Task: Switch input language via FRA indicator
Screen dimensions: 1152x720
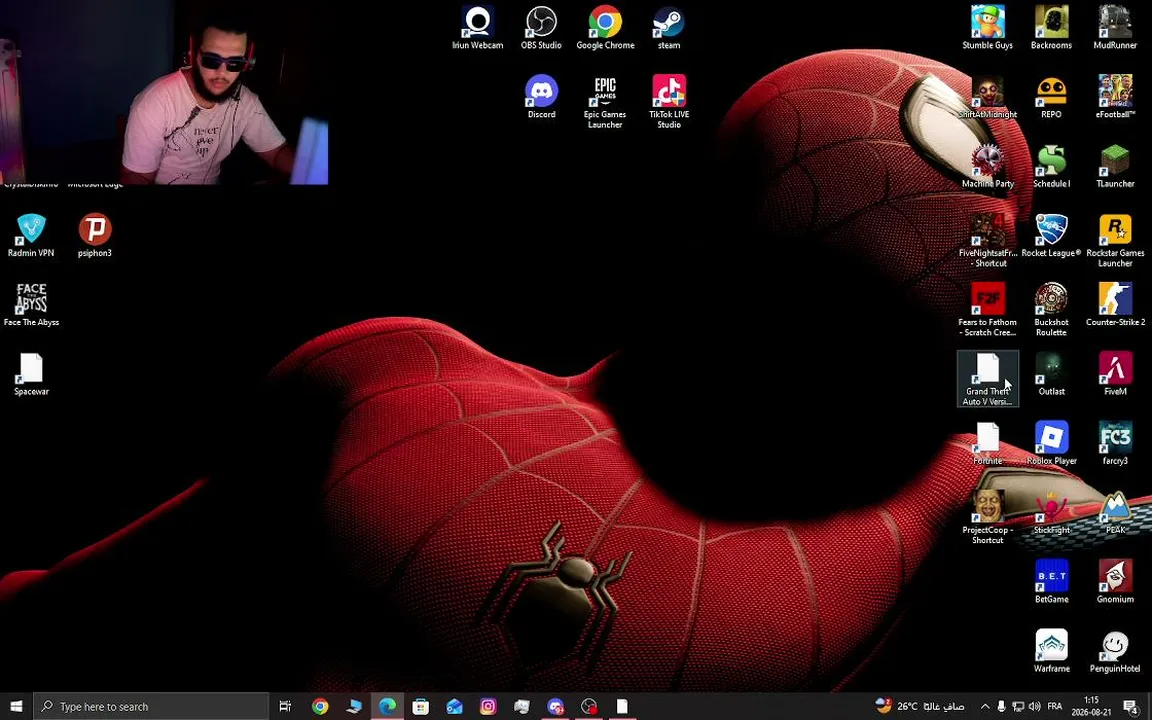Action: coord(1054,706)
